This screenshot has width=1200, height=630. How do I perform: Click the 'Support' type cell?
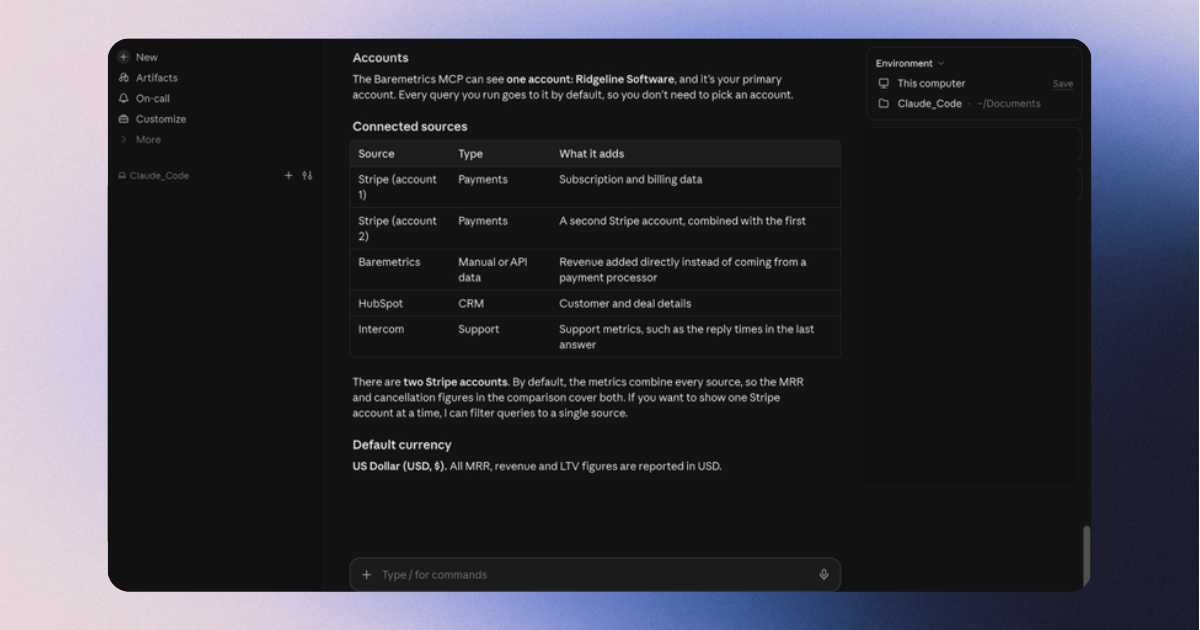(x=479, y=329)
